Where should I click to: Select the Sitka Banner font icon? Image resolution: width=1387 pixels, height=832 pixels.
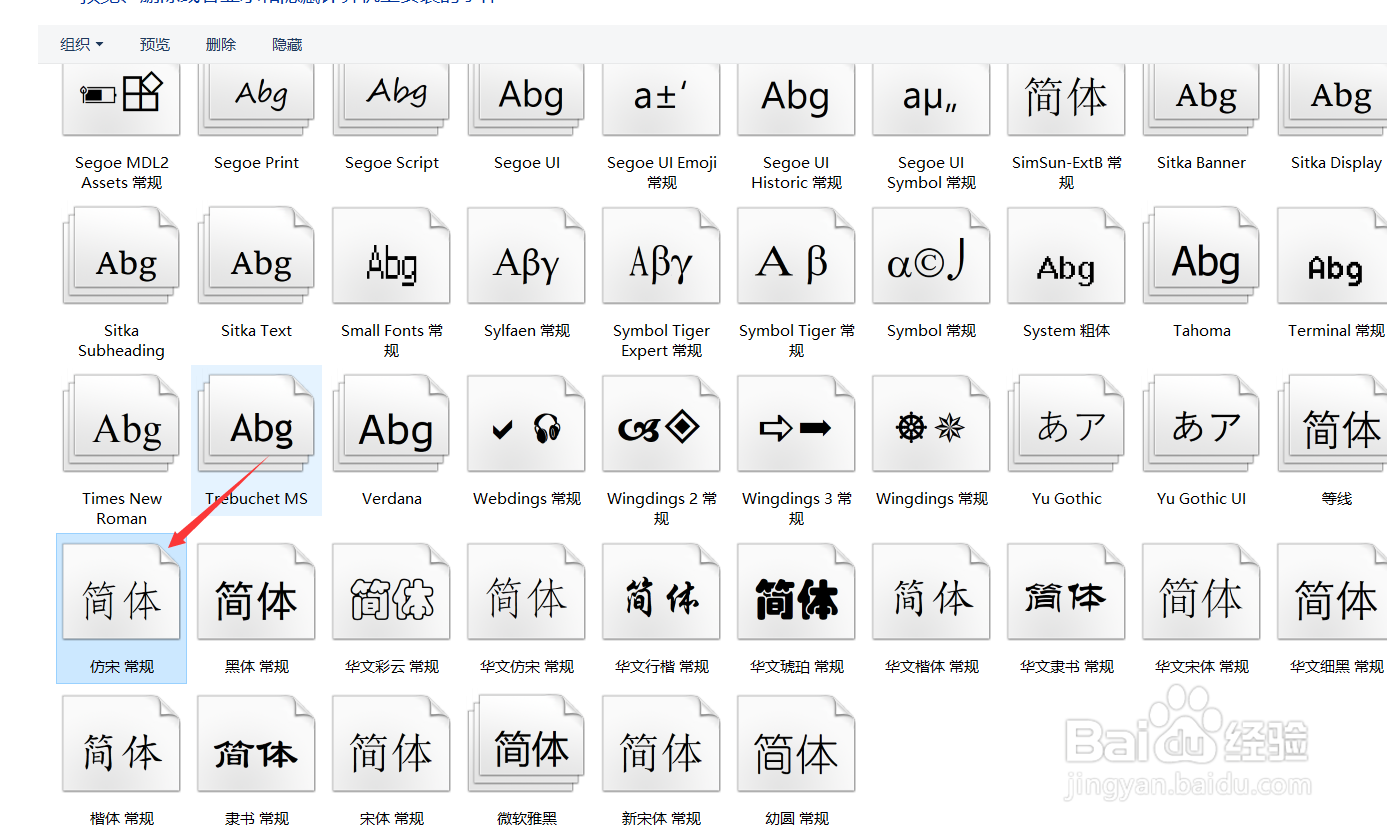(x=1201, y=100)
